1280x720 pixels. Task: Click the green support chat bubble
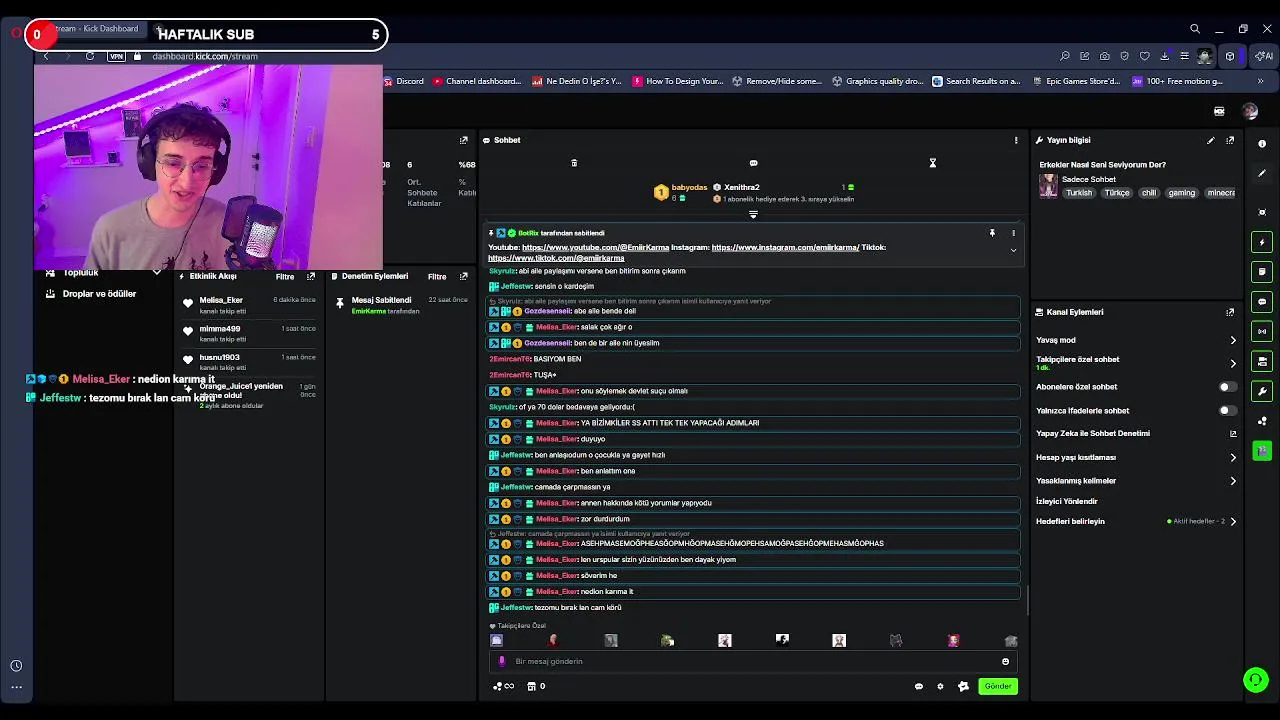point(1256,680)
